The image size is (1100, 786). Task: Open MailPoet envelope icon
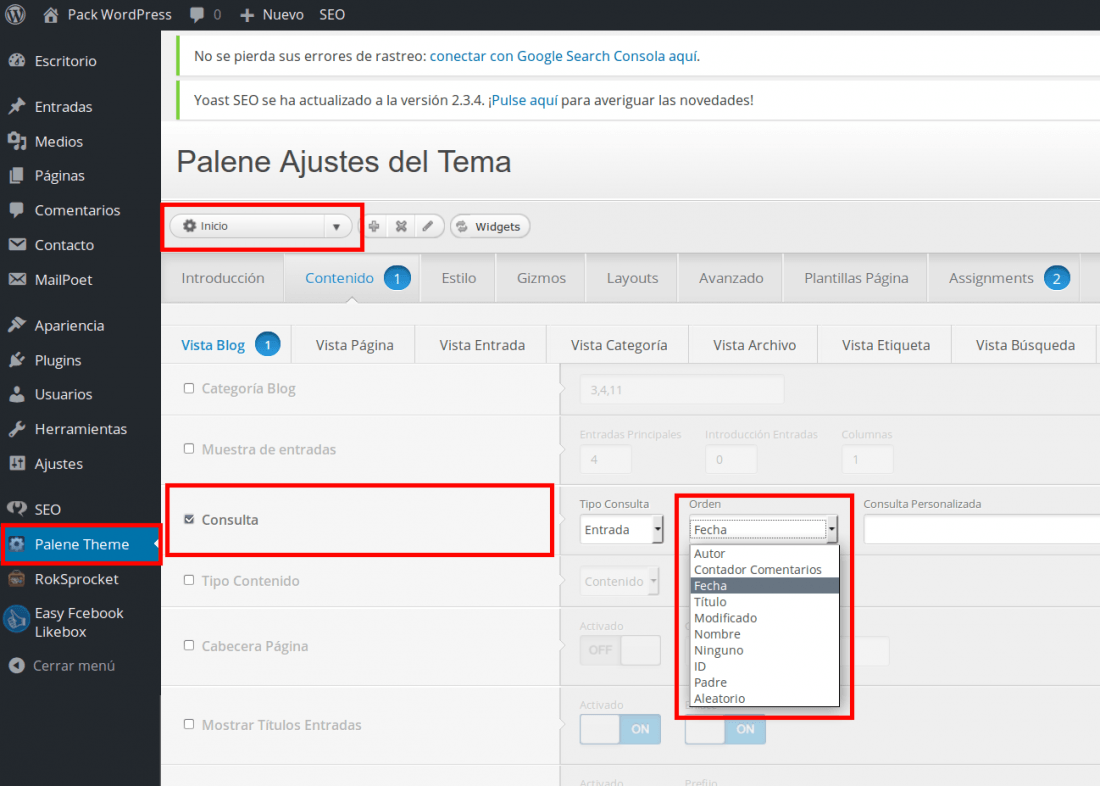coord(17,279)
